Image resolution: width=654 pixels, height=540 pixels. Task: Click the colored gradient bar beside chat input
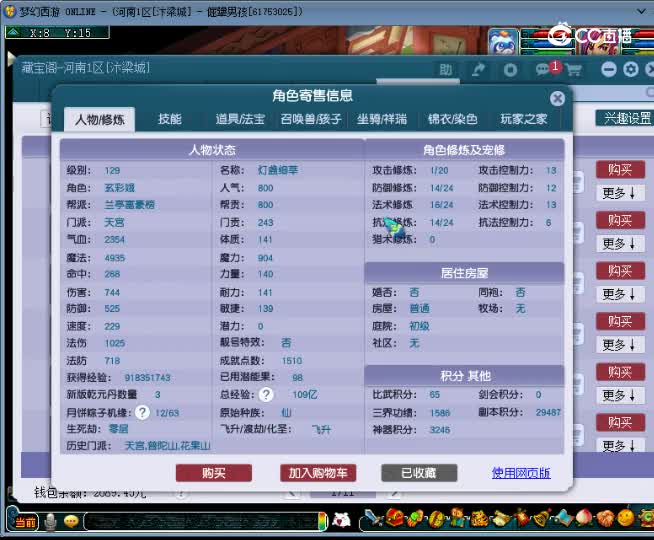tap(322, 521)
